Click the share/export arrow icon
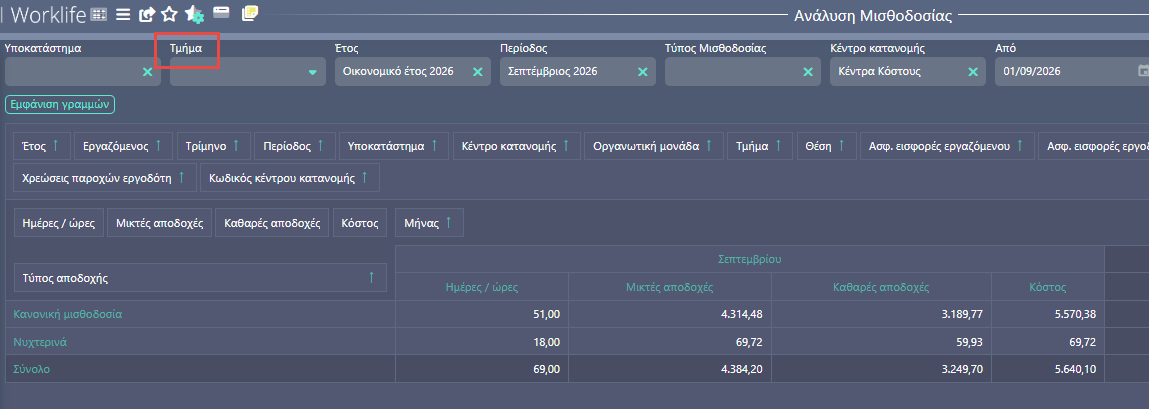The width and height of the screenshot is (1149, 409). pos(147,13)
